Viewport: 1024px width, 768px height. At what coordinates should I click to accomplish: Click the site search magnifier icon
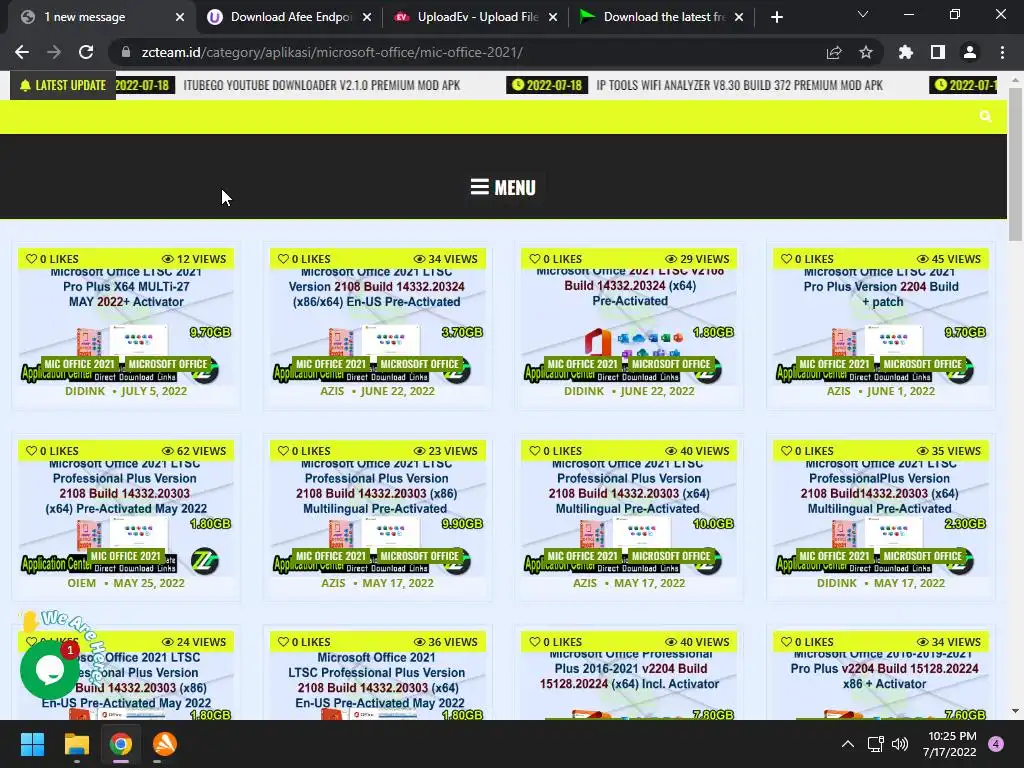985,116
